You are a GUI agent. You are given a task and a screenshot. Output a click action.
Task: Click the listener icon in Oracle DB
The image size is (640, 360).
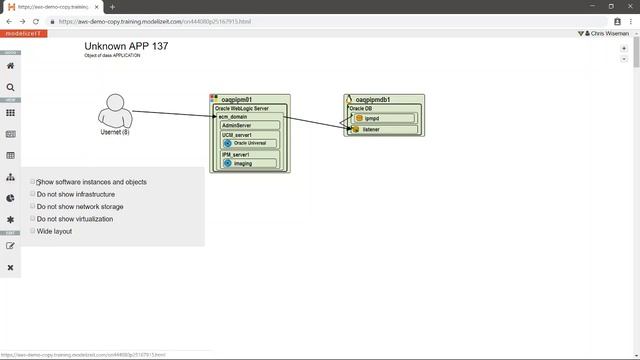click(356, 129)
